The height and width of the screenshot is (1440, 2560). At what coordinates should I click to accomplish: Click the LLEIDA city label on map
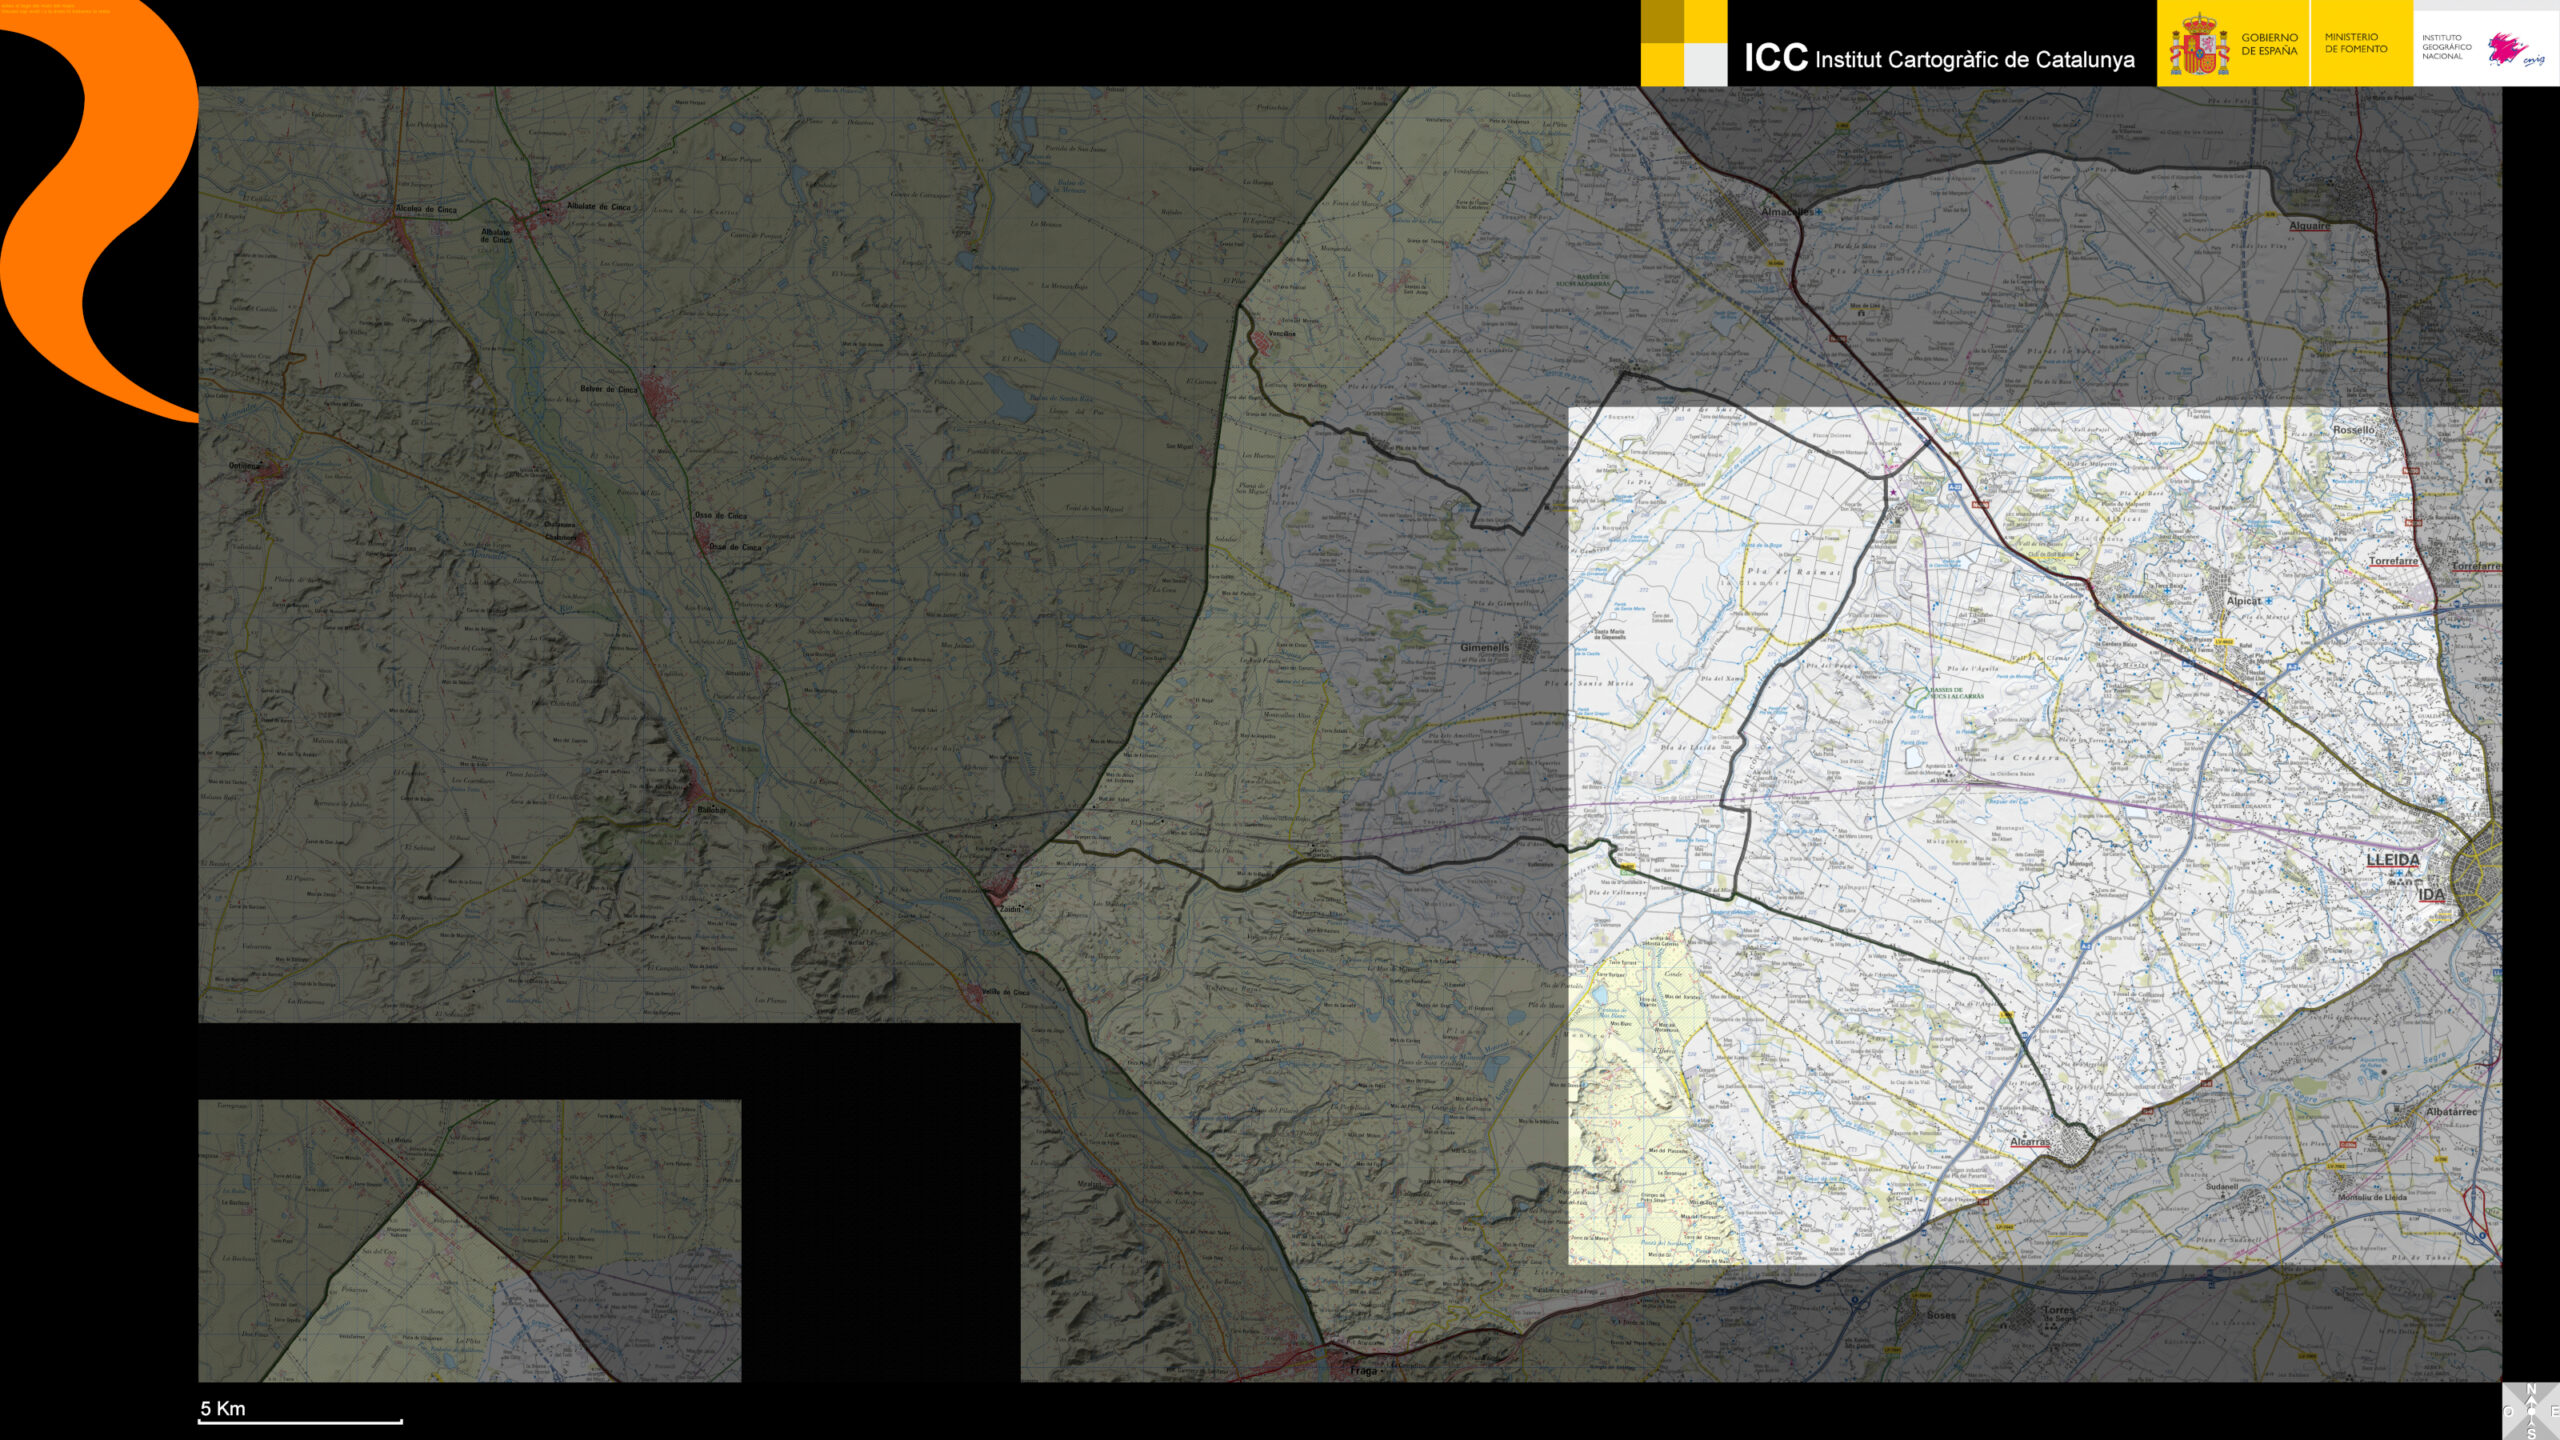[x=2392, y=860]
